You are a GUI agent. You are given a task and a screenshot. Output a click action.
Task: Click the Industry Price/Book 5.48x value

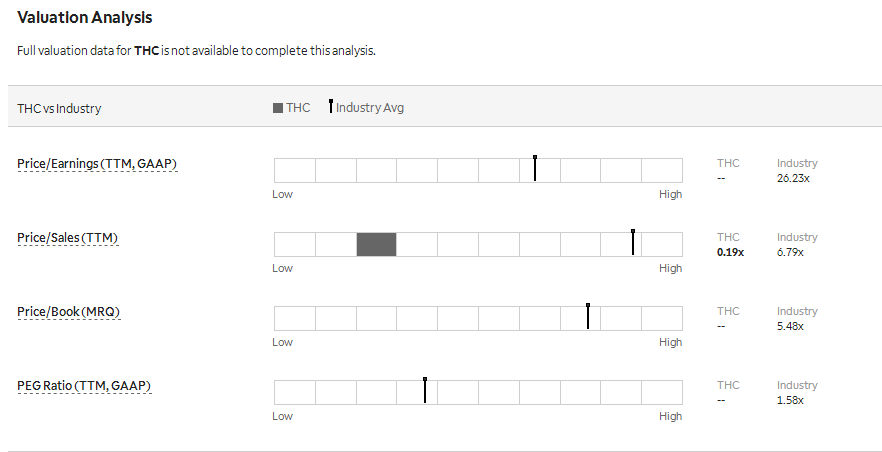point(790,326)
